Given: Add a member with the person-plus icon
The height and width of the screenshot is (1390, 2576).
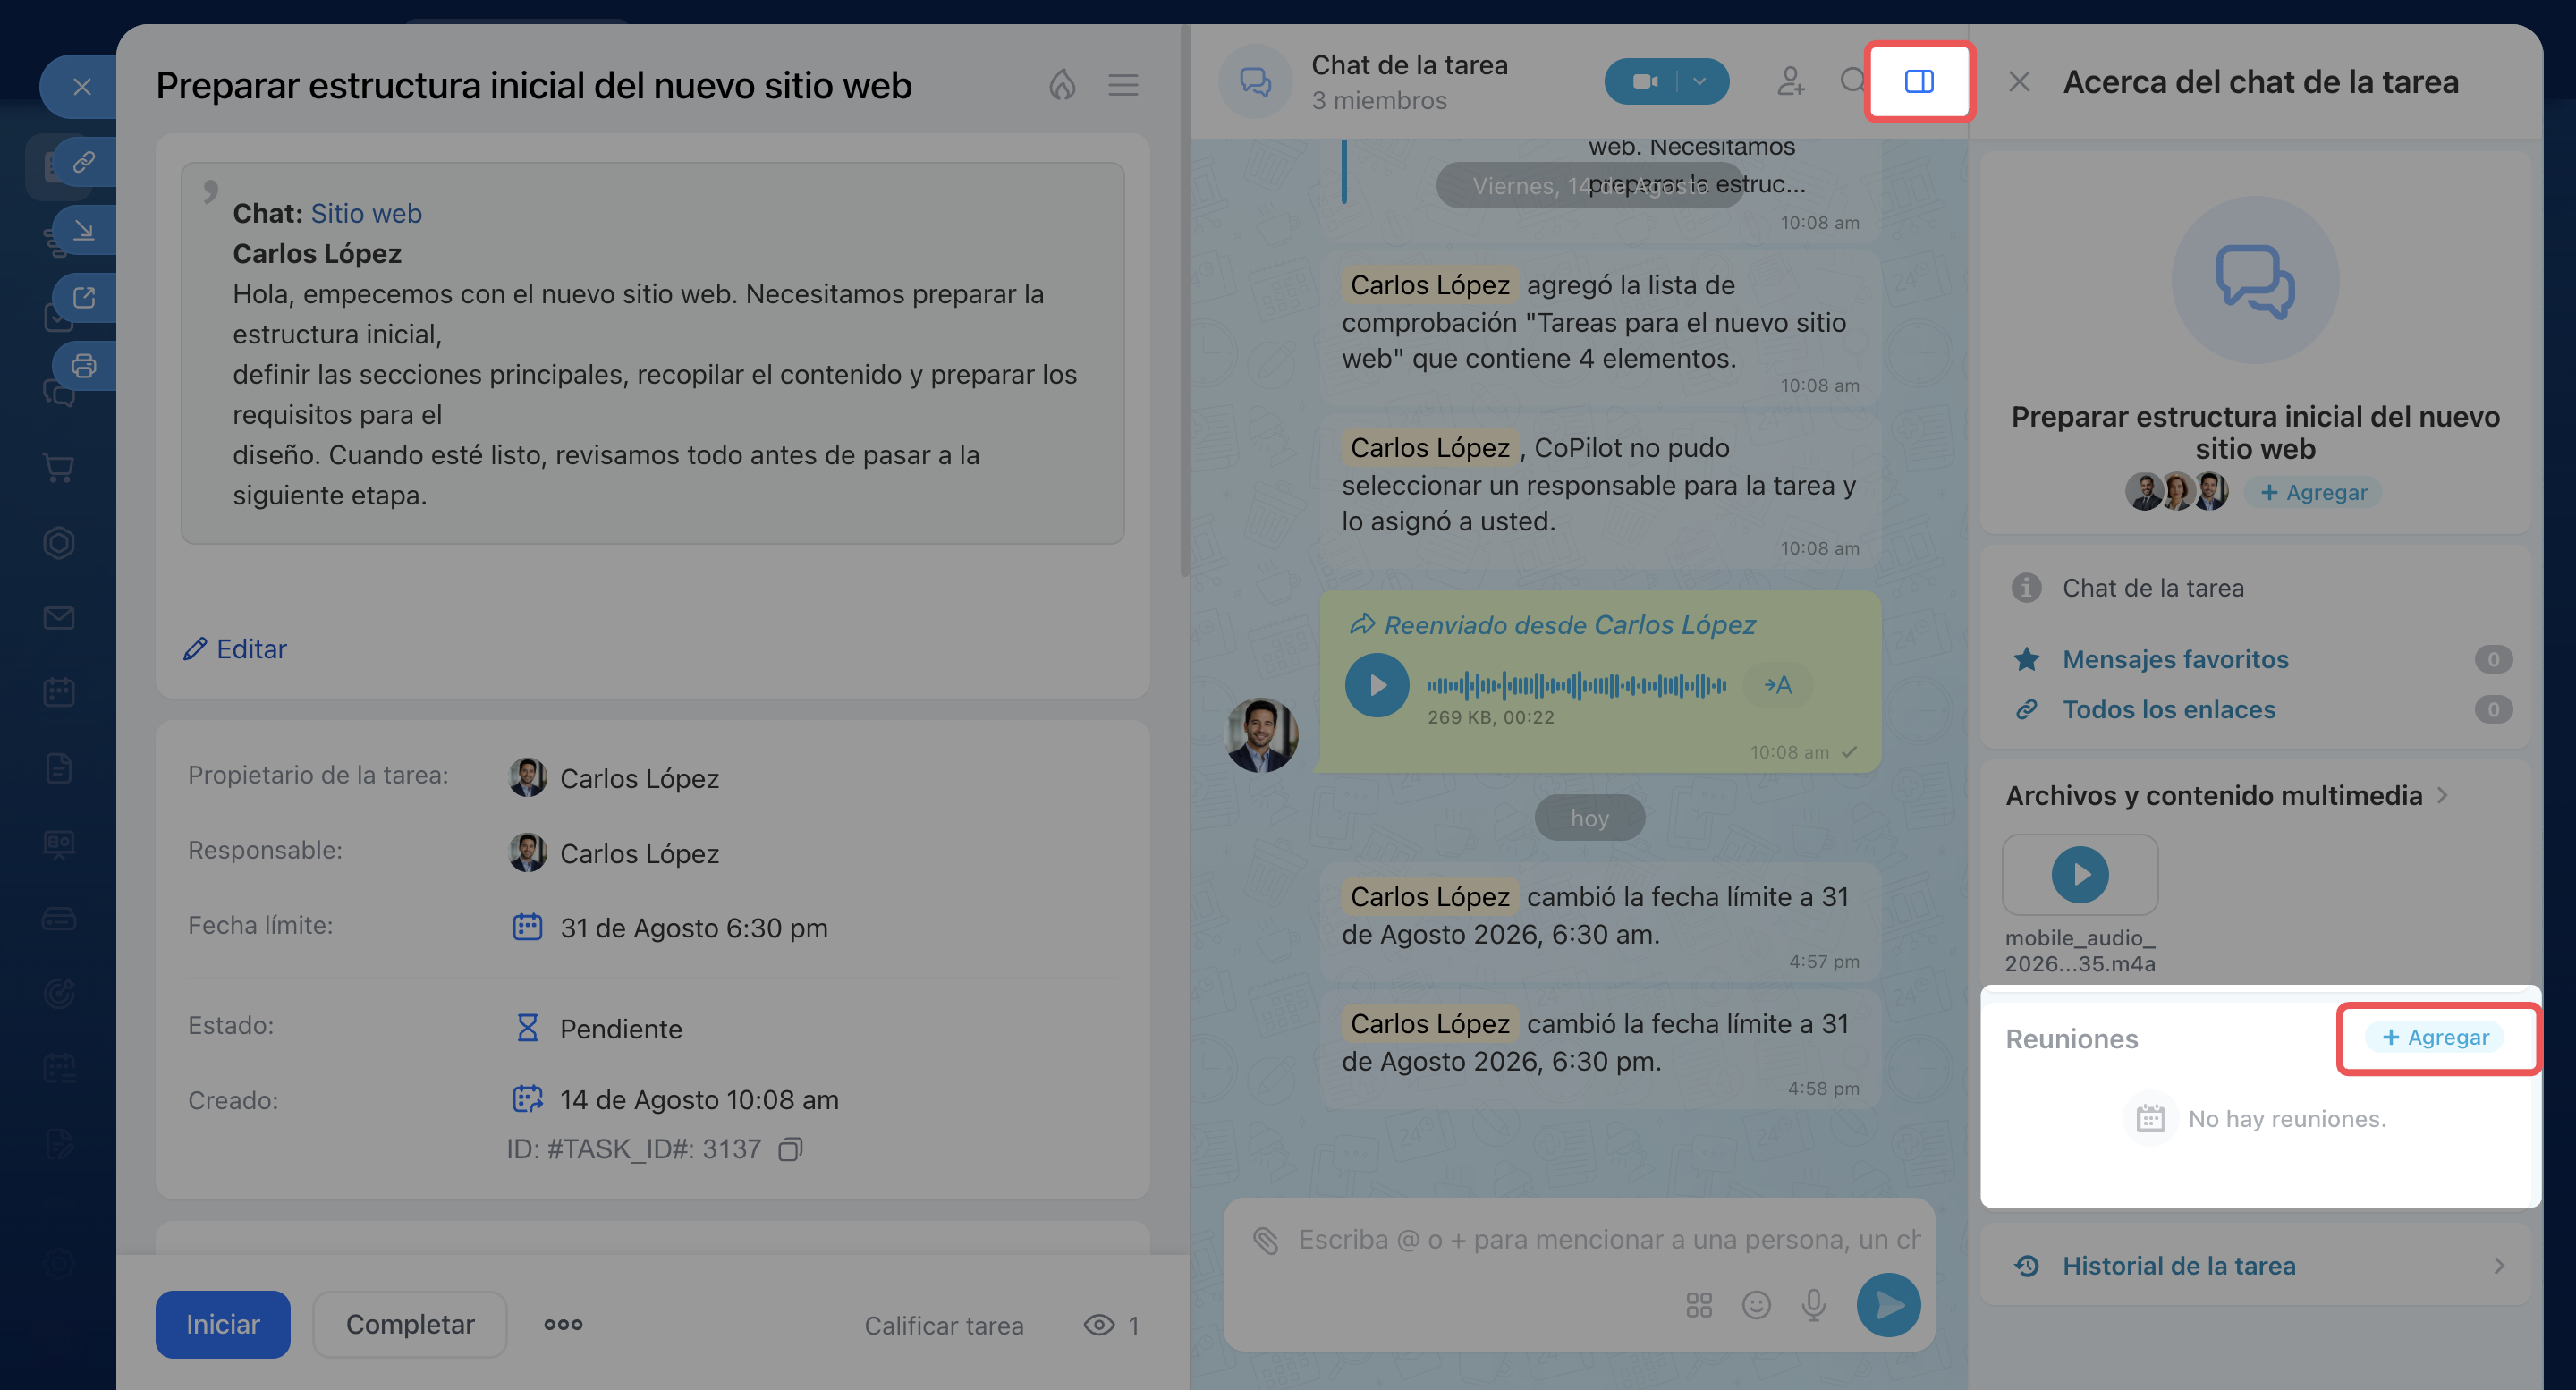Looking at the screenshot, I should 1790,82.
